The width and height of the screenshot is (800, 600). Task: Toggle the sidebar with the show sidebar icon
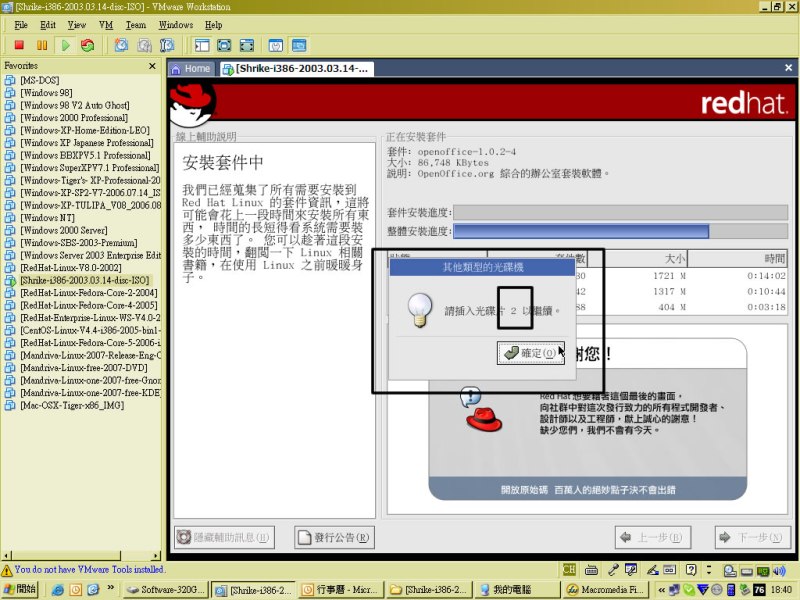coord(202,45)
